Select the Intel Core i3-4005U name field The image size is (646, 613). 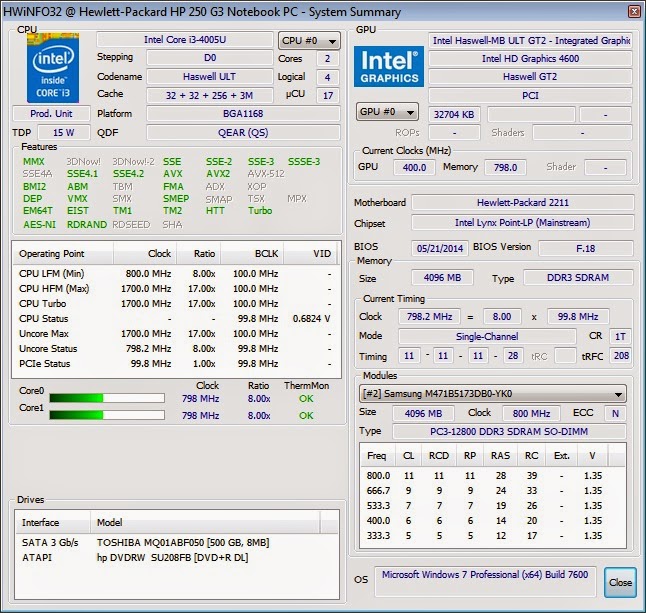[x=185, y=40]
